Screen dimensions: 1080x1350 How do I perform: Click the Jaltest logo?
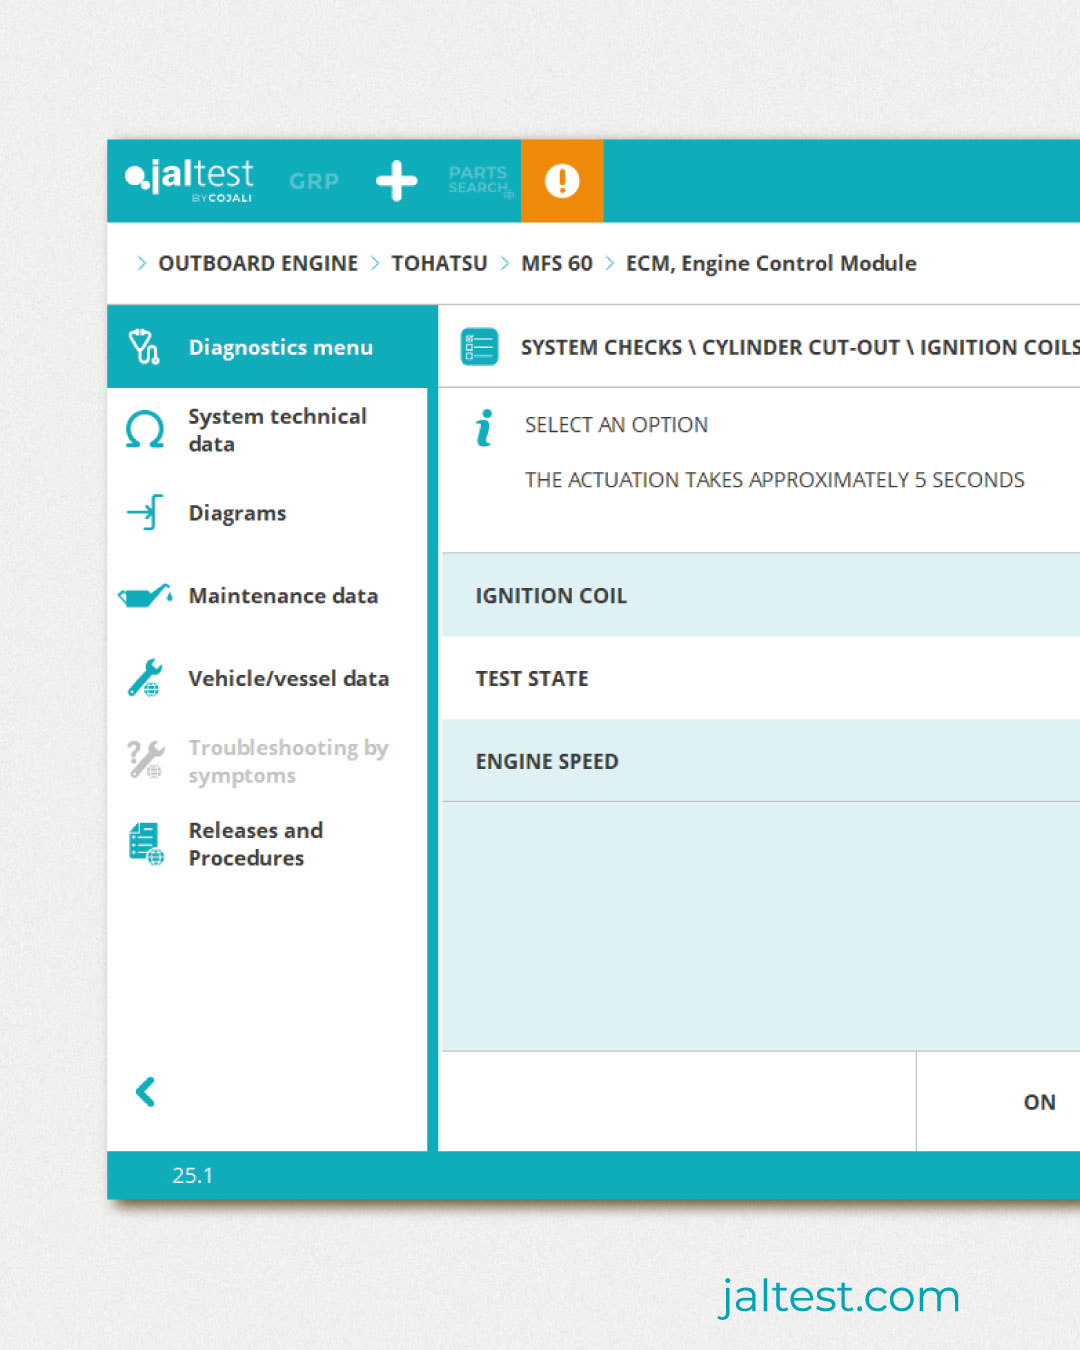coord(189,180)
